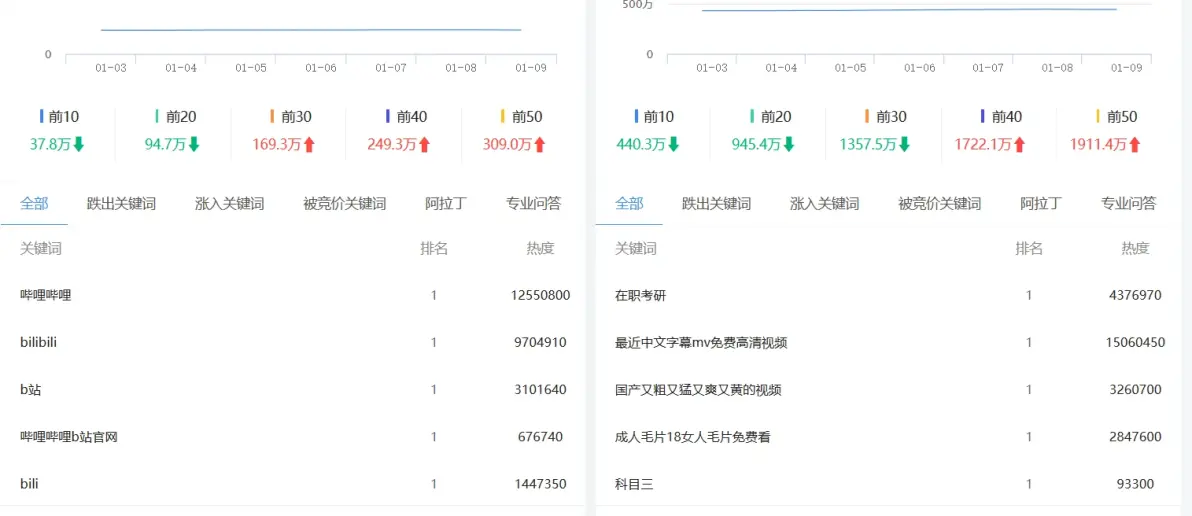Click heat value 1447350
1192x516 pixels.
541,484
